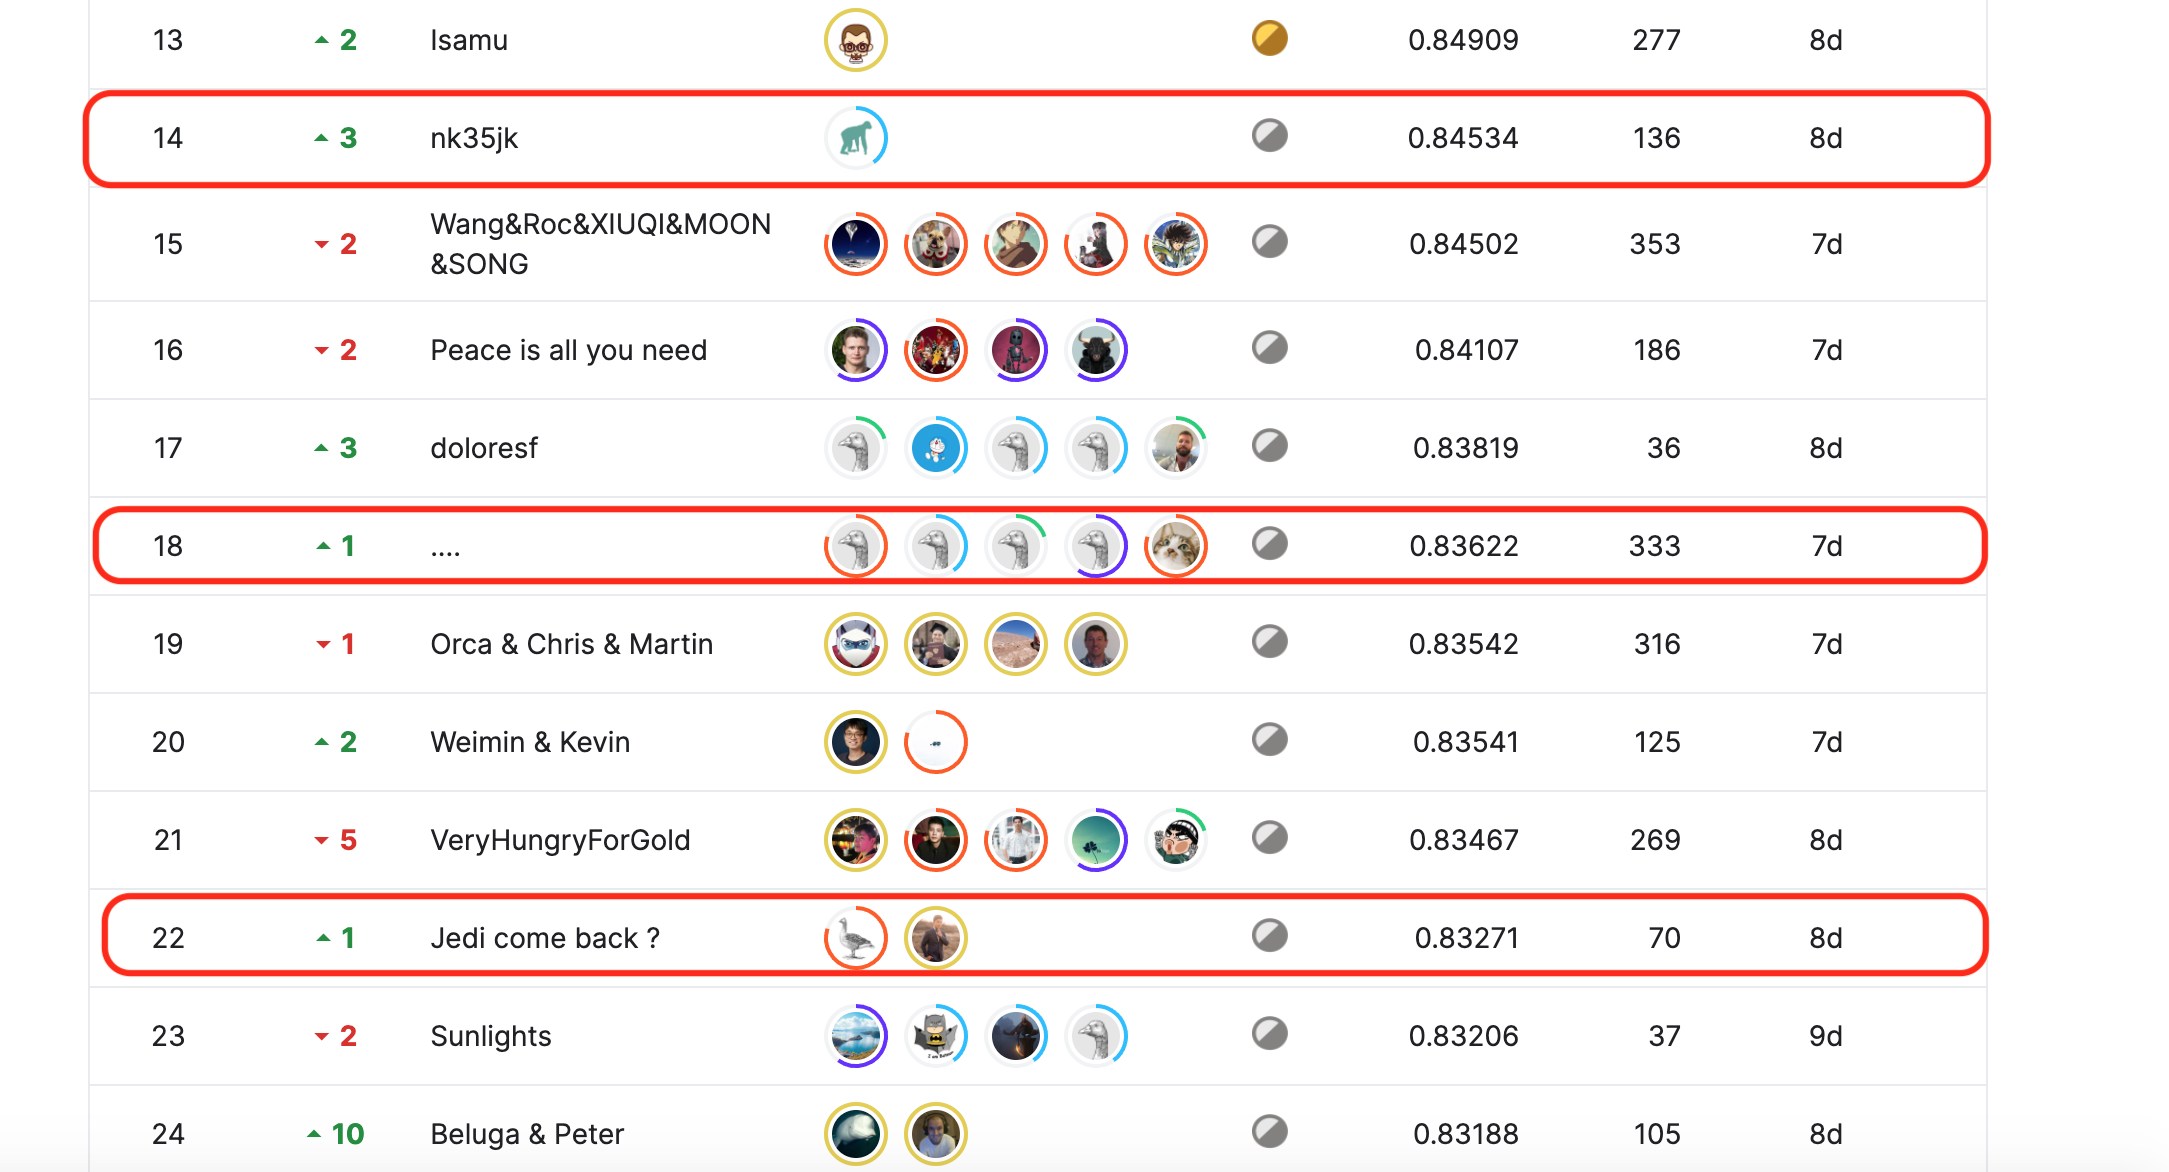Image resolution: width=2169 pixels, height=1172 pixels.
Task: Click Isamu's glasses-face avatar
Action: point(855,41)
